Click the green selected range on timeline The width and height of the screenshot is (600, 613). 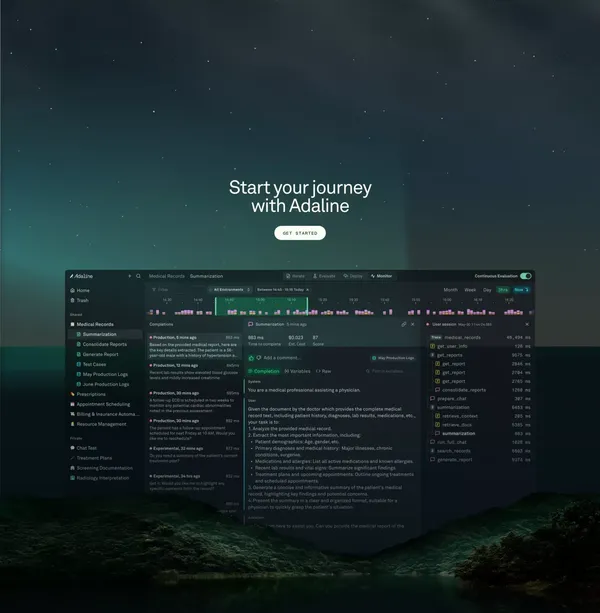261,306
